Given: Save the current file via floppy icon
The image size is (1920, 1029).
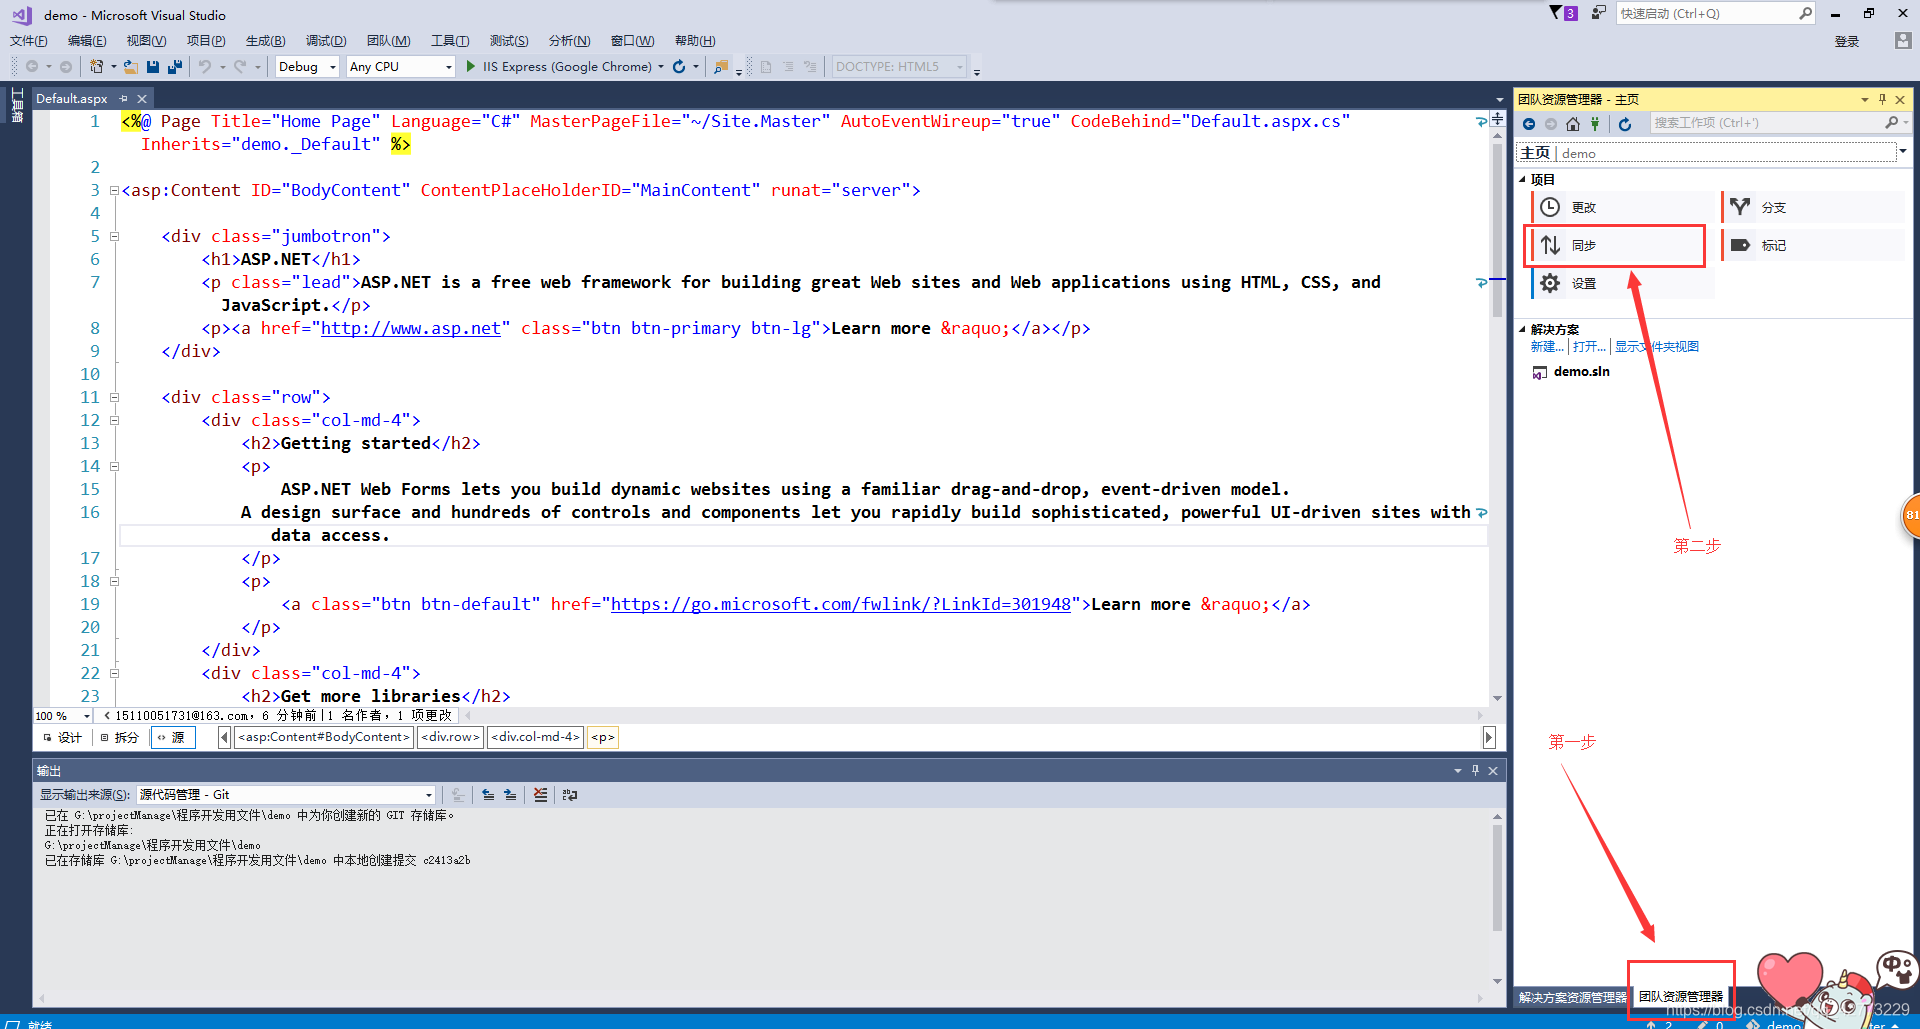Looking at the screenshot, I should point(153,67).
